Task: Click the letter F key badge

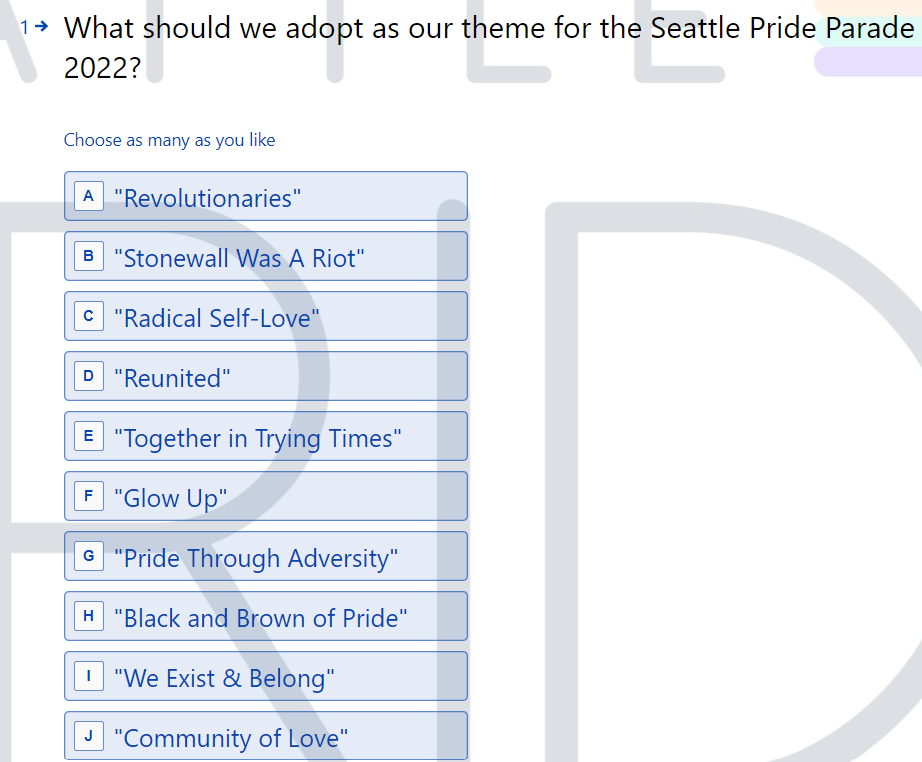Action: pos(89,496)
